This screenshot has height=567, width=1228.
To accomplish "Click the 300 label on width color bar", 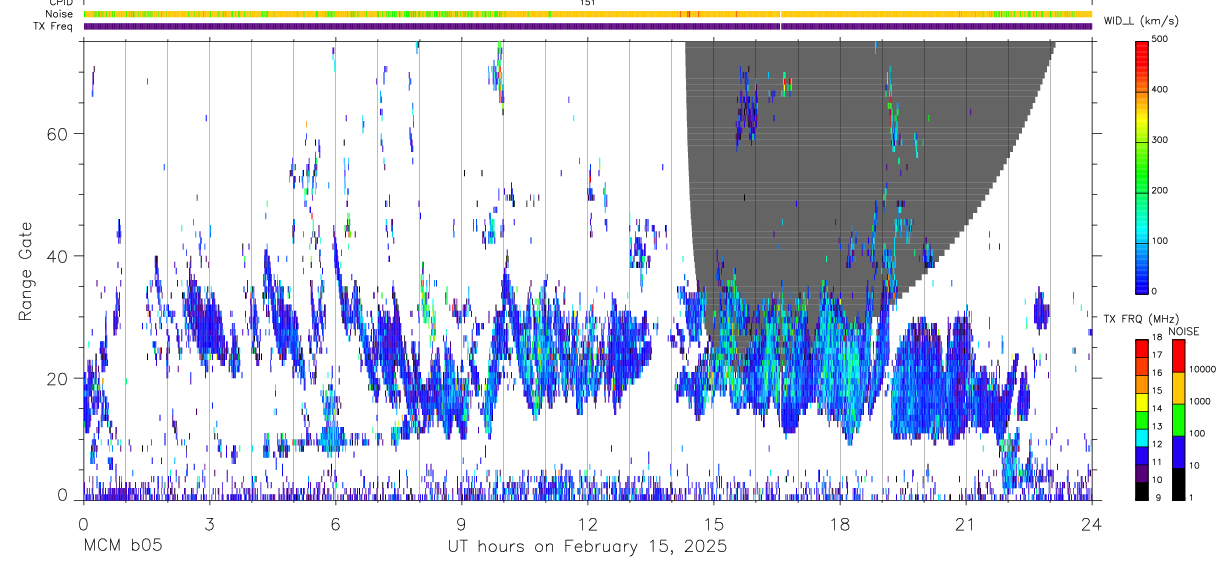I will point(1159,140).
